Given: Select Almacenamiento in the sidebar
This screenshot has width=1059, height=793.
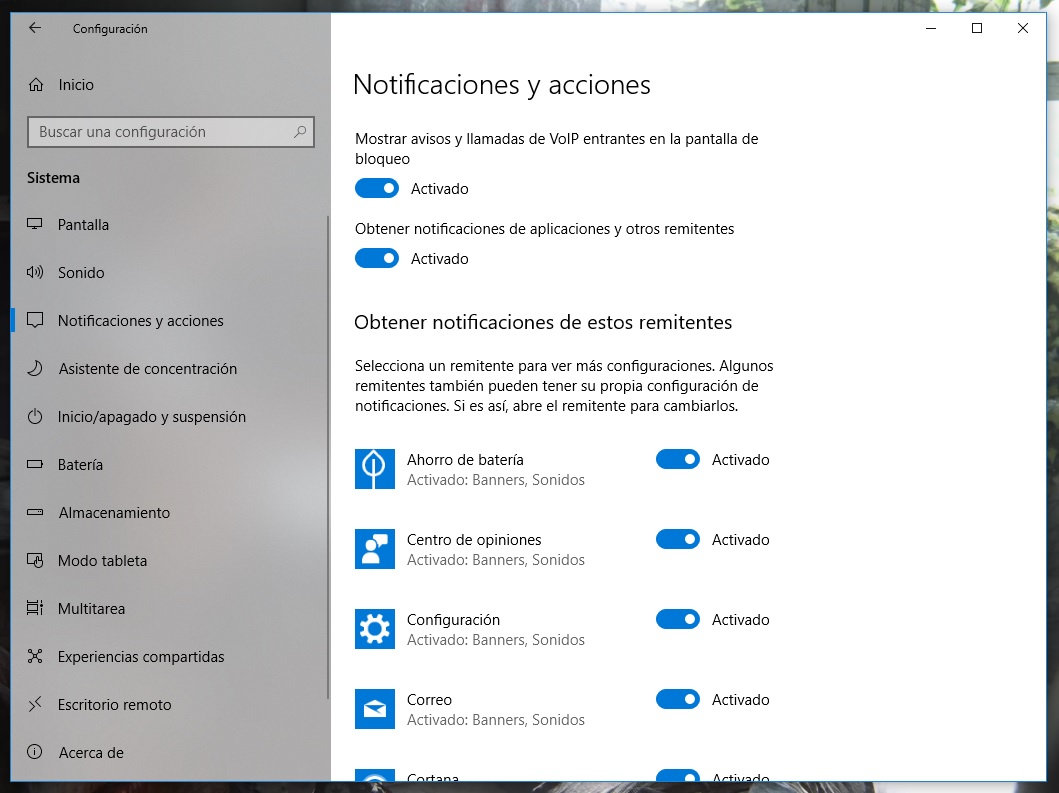Looking at the screenshot, I should tap(114, 513).
